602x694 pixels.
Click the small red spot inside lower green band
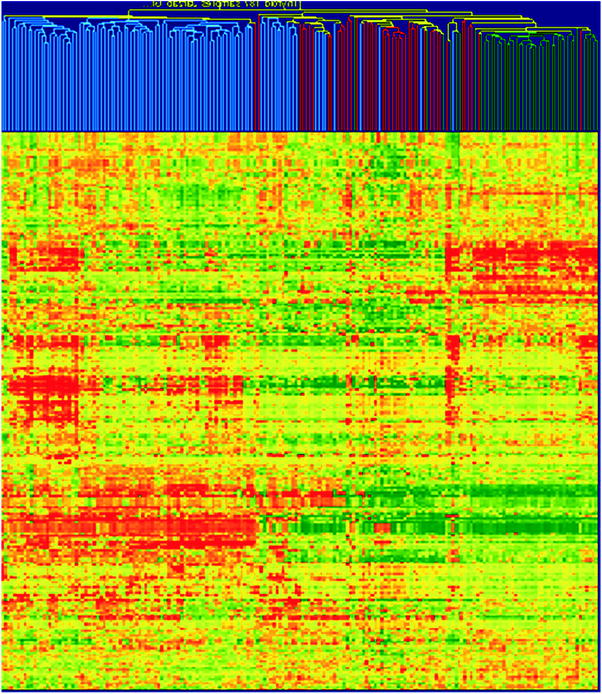pos(380,526)
